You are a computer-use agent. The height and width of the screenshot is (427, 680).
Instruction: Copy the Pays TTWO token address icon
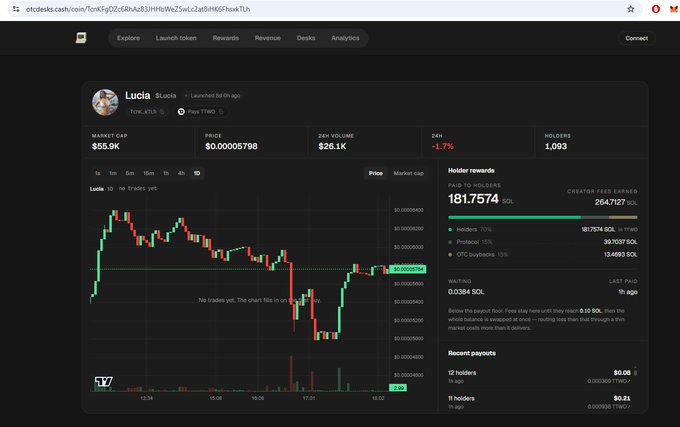pyautogui.click(x=221, y=112)
